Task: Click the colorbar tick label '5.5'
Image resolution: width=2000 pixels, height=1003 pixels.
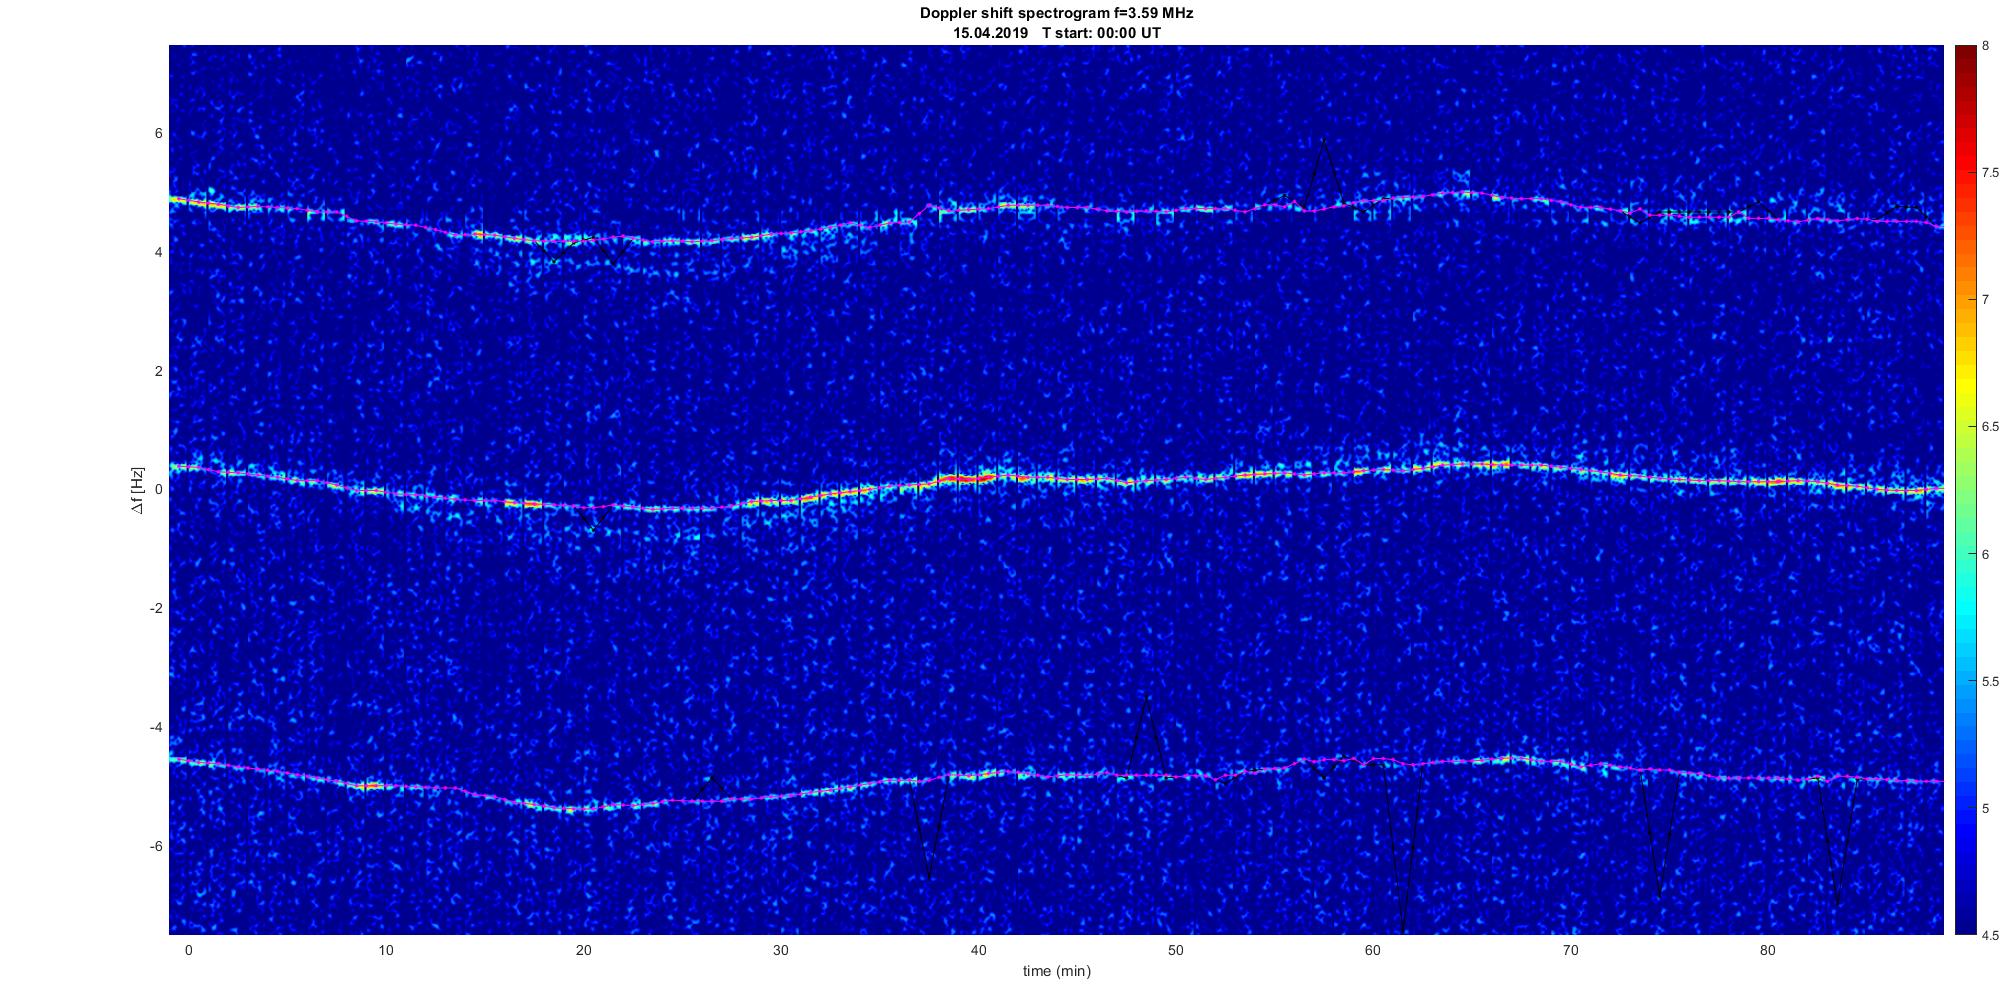Action: (x=1989, y=682)
